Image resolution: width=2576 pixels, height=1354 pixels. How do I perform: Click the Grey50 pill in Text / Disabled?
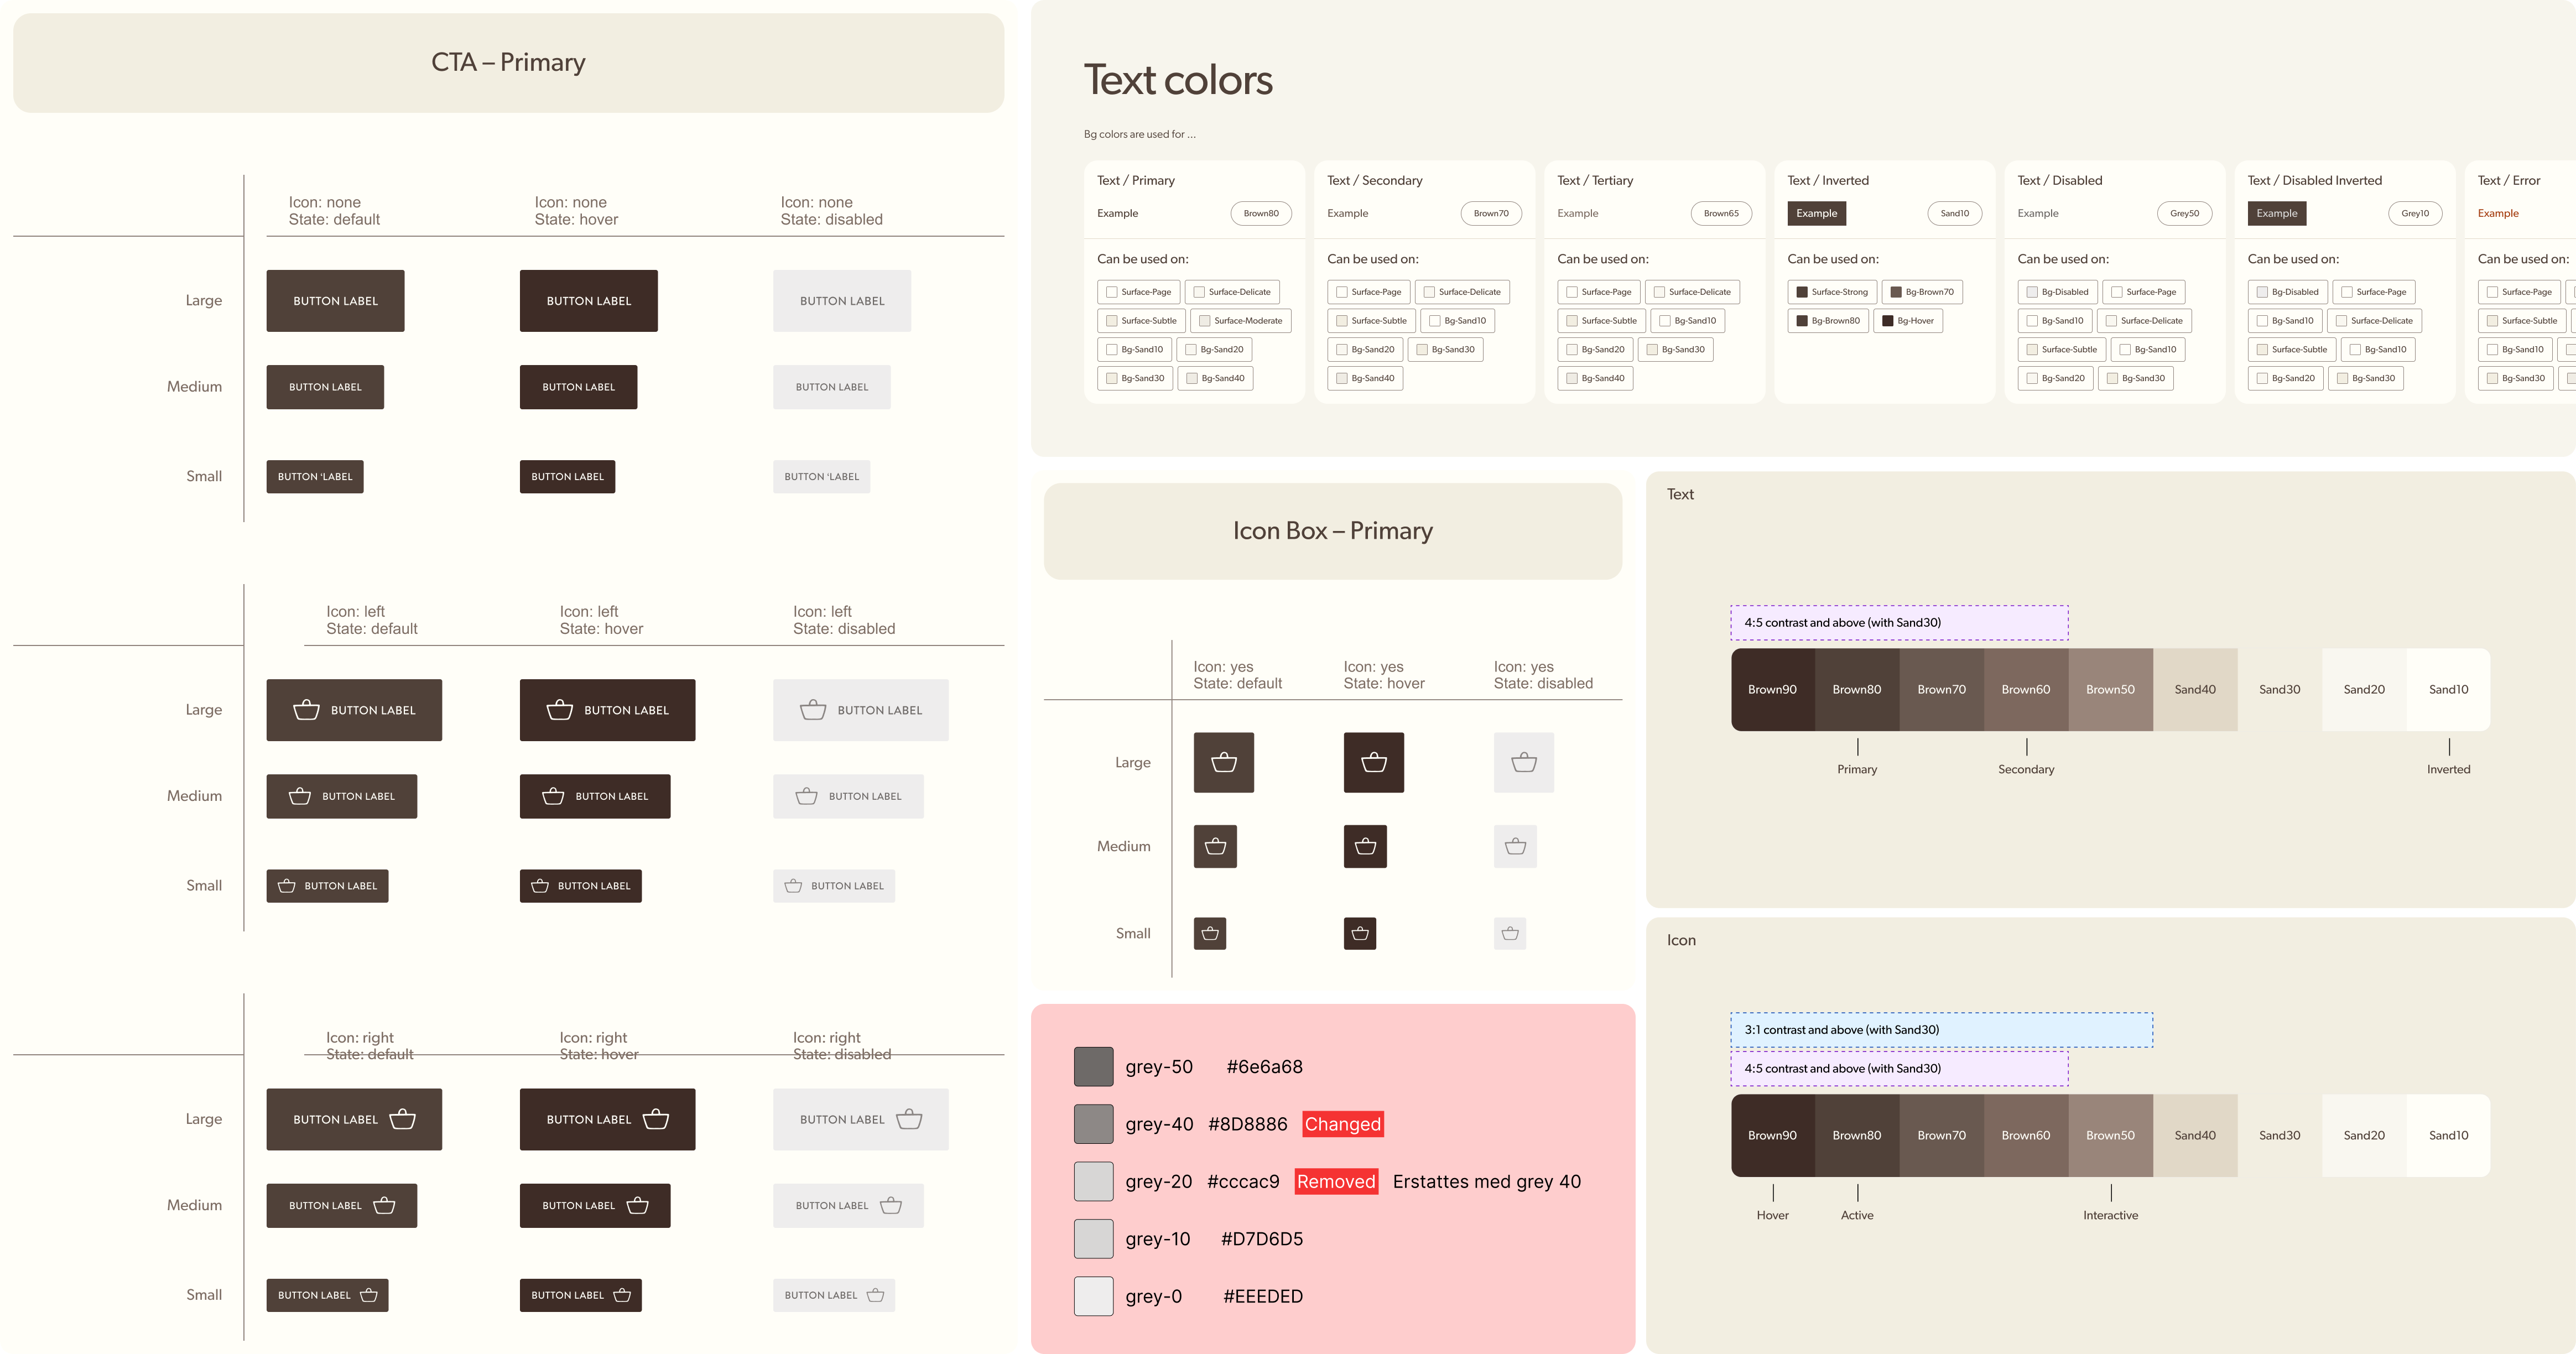[2184, 213]
